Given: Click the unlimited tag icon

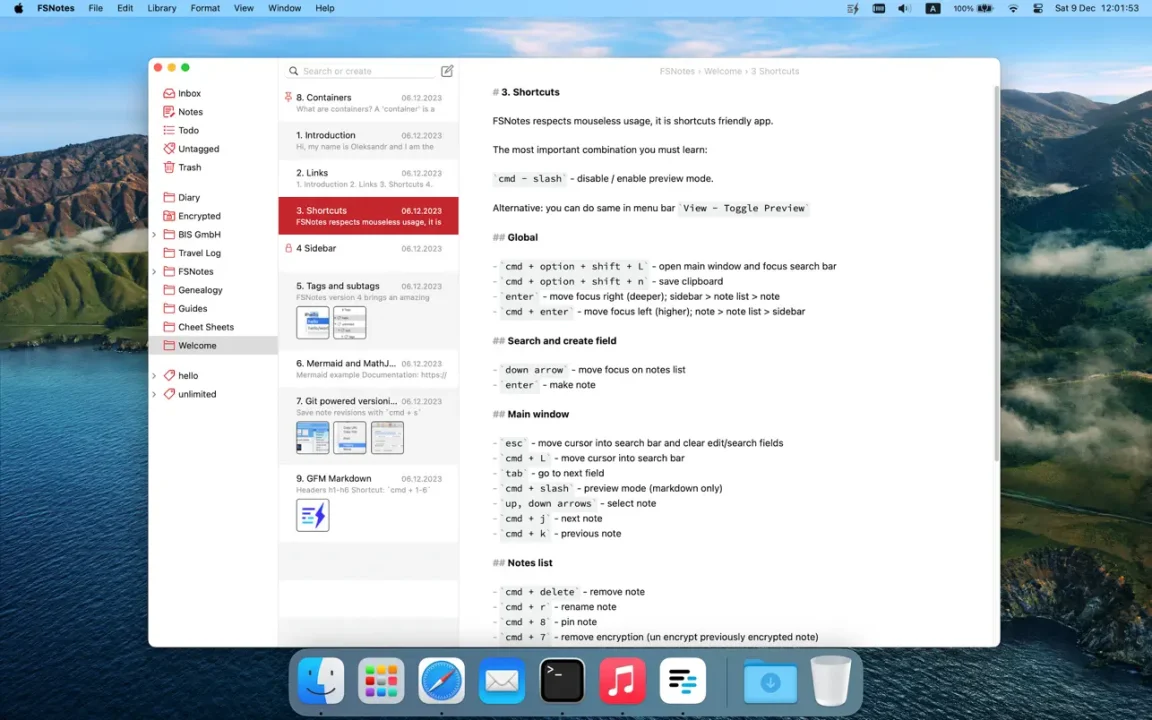Looking at the screenshot, I should click(x=169, y=394).
